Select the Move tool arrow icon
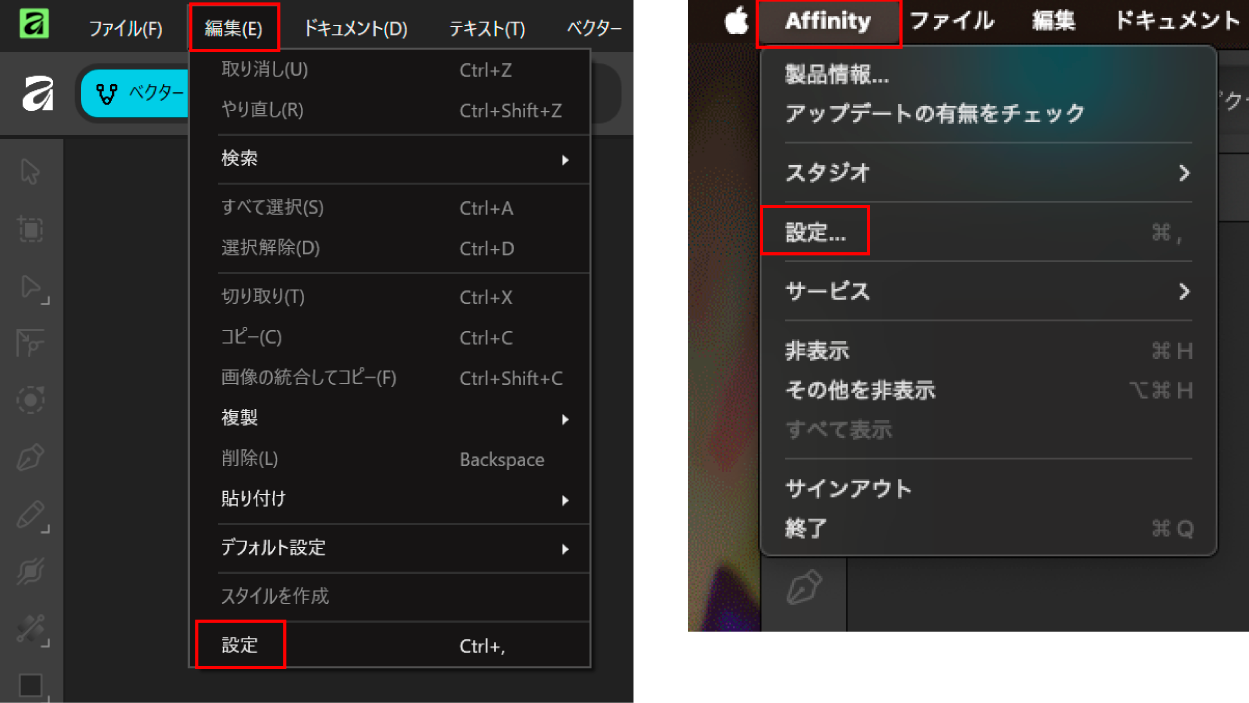The image size is (1249, 703). click(30, 171)
